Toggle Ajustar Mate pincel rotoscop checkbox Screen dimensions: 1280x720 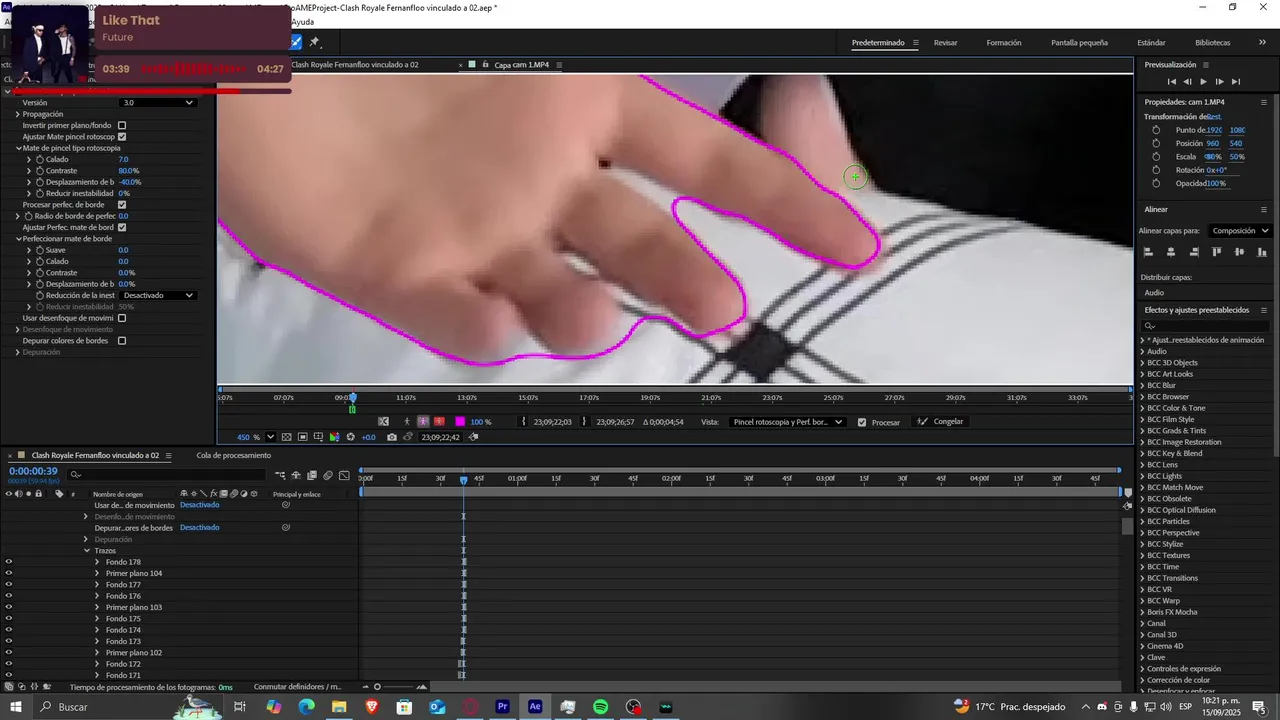point(122,137)
